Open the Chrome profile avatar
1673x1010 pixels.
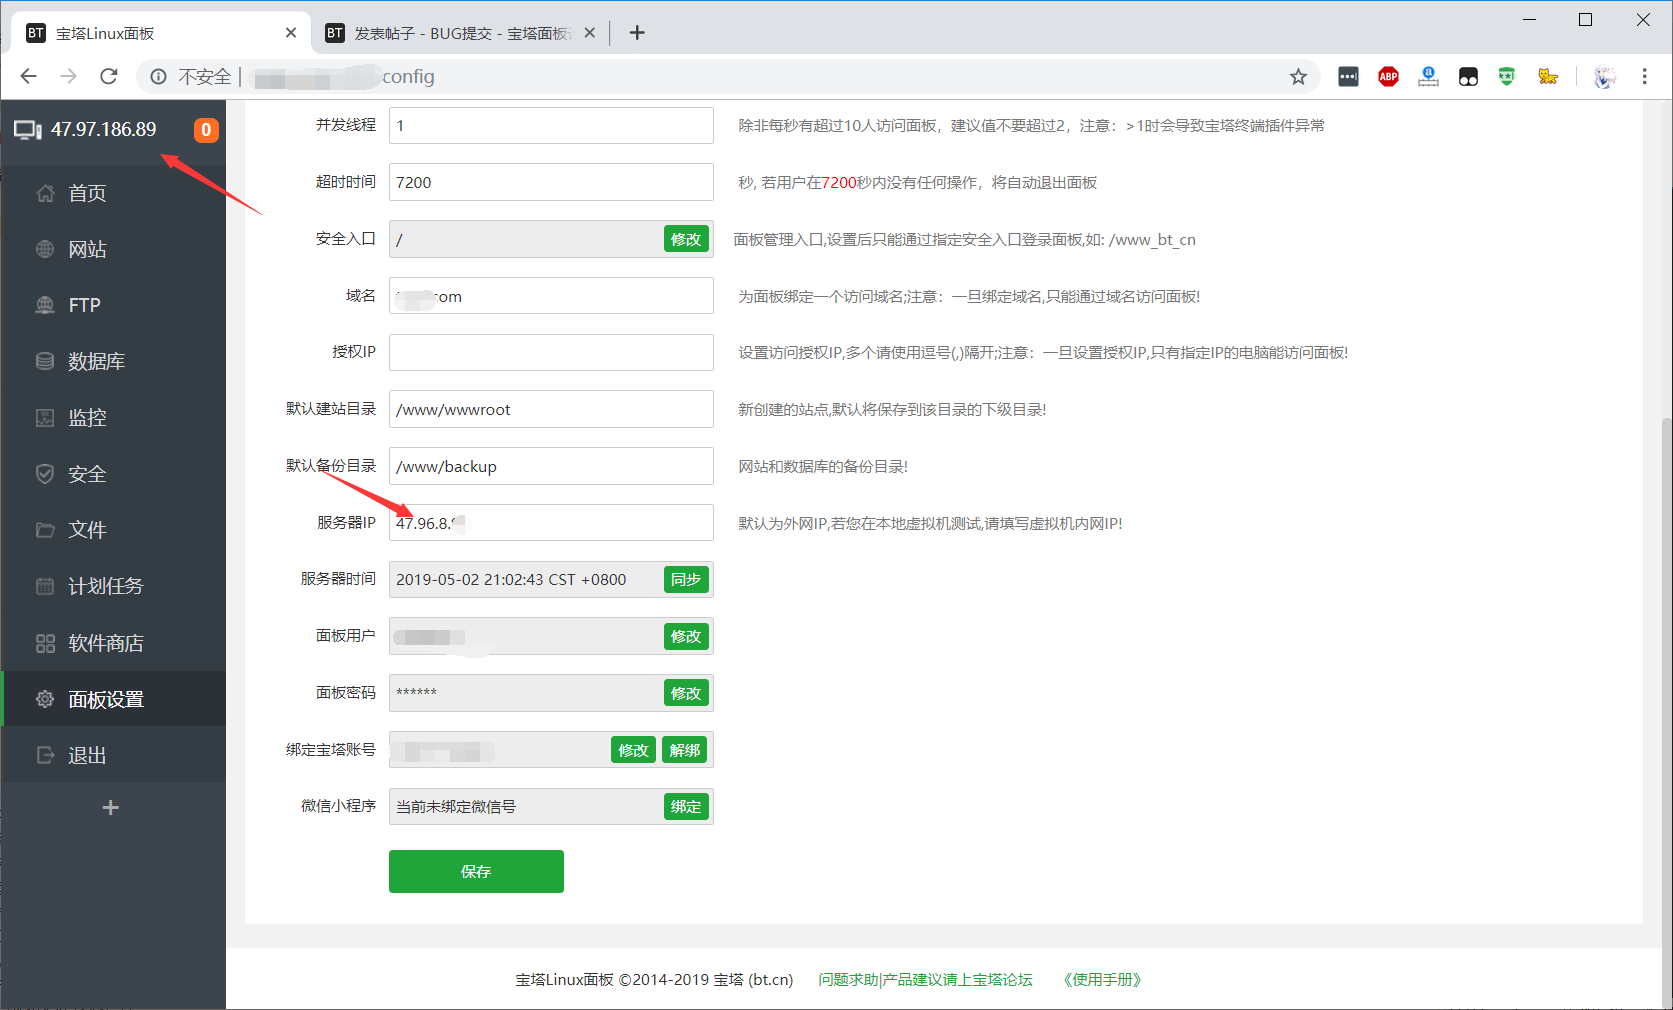(x=1604, y=77)
